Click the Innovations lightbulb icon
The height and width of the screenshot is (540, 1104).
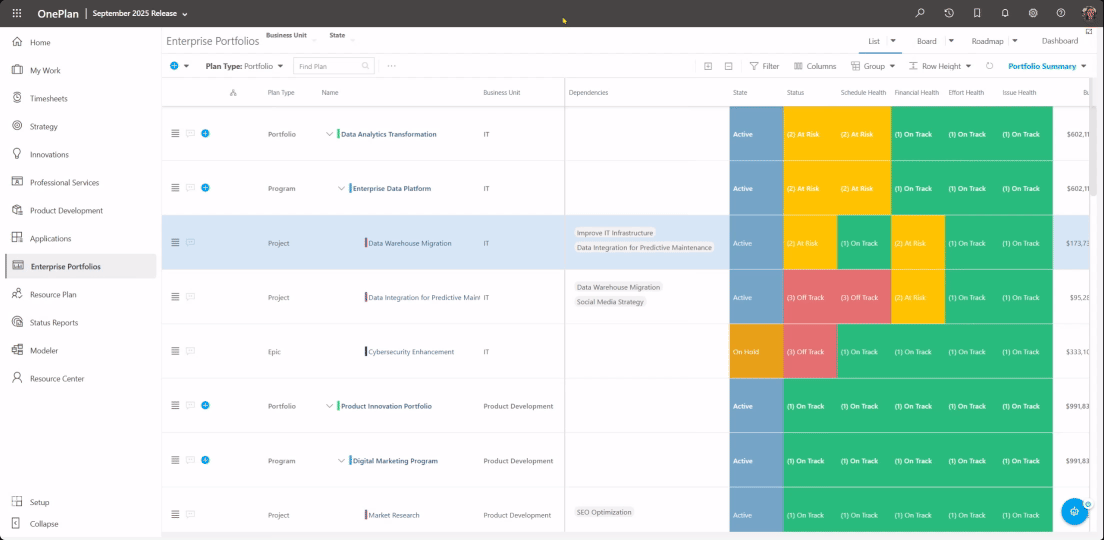pyautogui.click(x=18, y=154)
